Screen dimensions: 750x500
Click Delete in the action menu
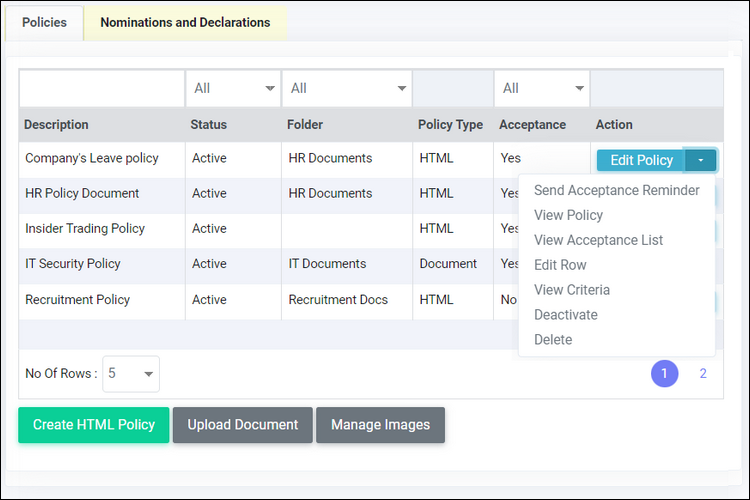click(x=553, y=340)
